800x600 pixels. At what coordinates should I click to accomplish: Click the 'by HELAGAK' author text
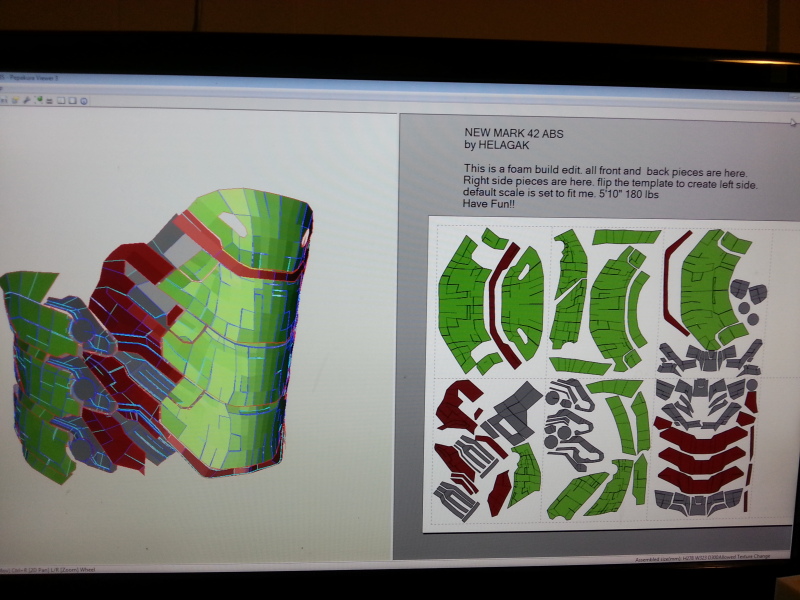[496, 145]
